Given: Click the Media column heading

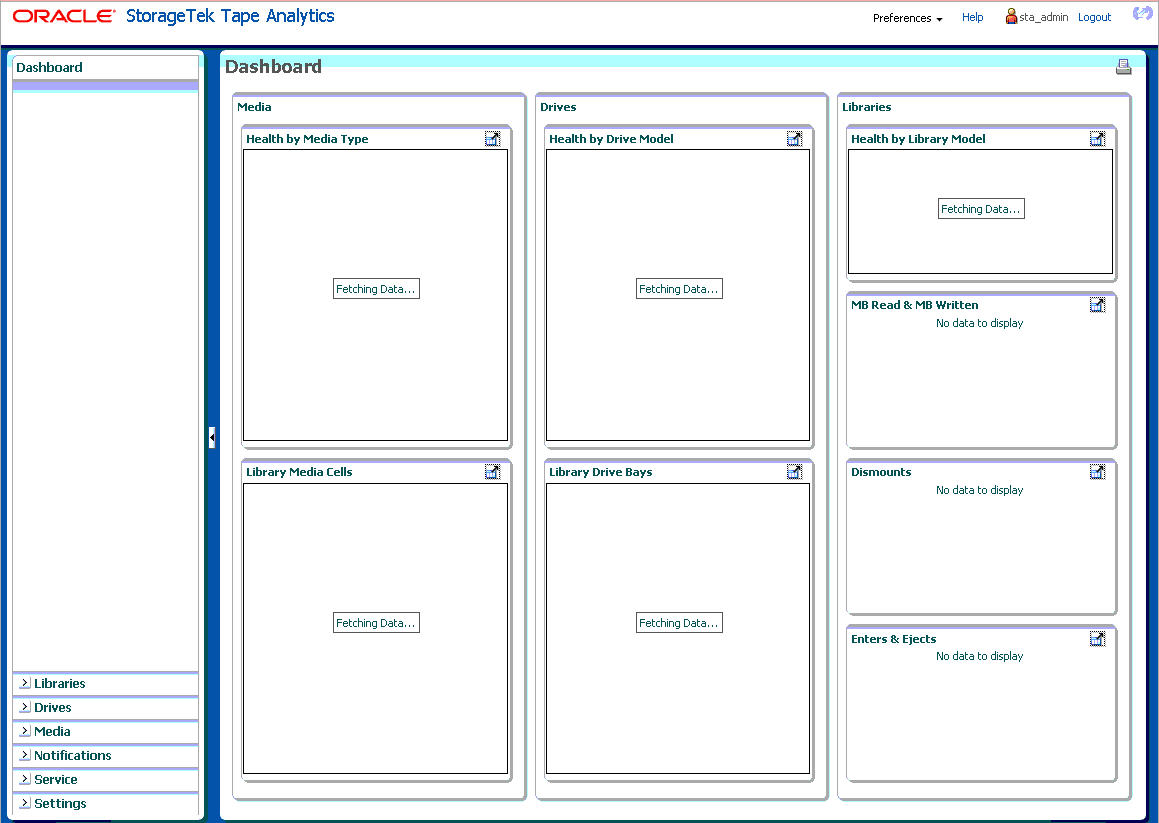Looking at the screenshot, I should [x=254, y=106].
